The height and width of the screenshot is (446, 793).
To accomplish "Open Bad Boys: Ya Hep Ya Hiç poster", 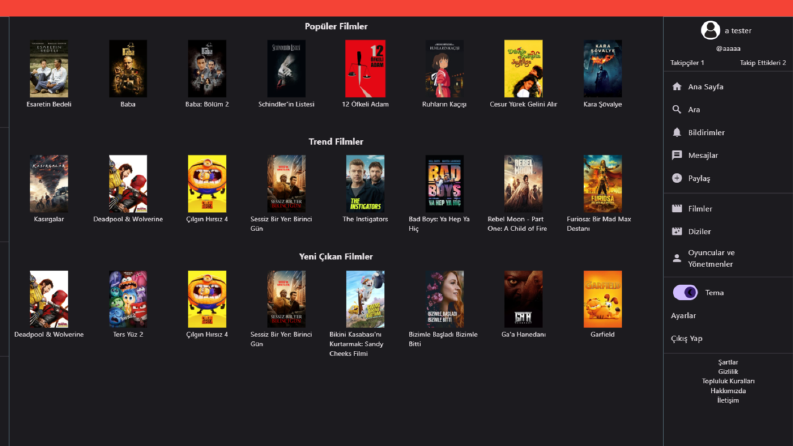I will click(x=445, y=184).
